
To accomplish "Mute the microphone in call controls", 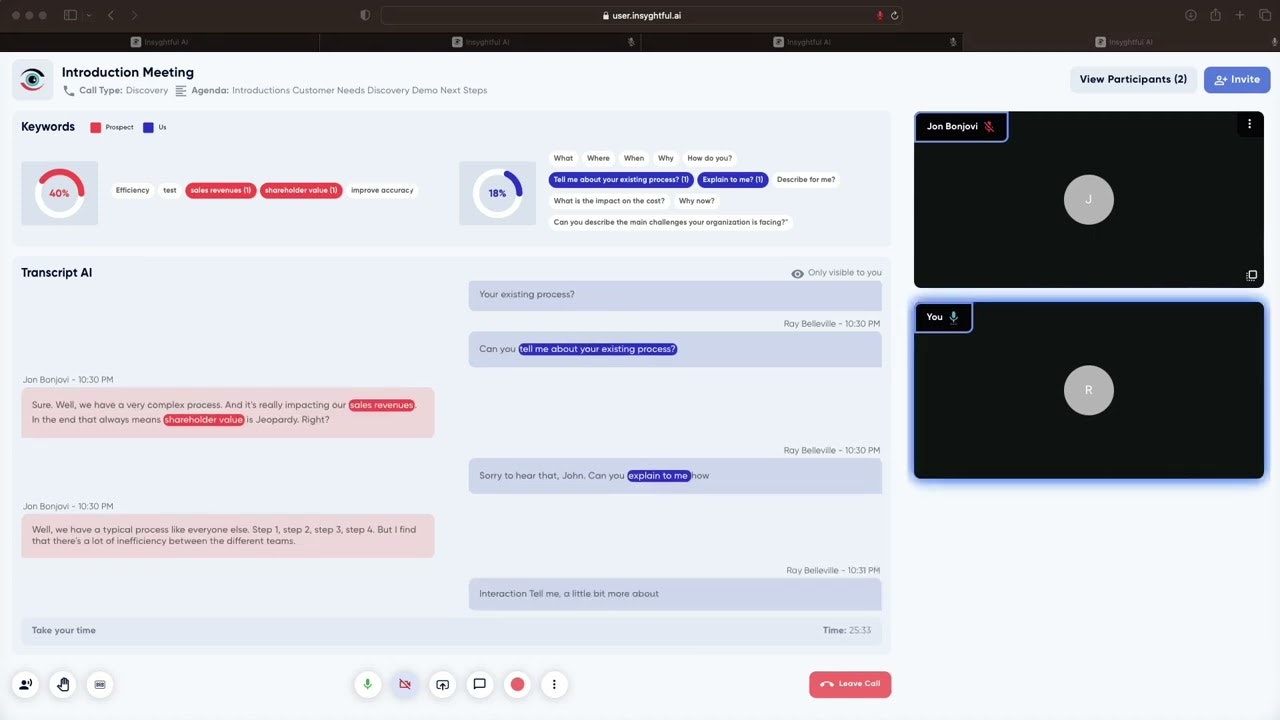I will pos(367,684).
